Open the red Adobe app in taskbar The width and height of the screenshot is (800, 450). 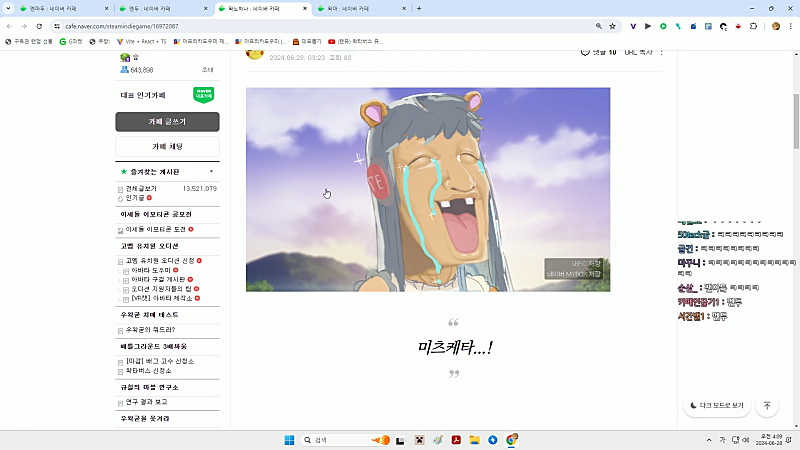click(x=456, y=440)
